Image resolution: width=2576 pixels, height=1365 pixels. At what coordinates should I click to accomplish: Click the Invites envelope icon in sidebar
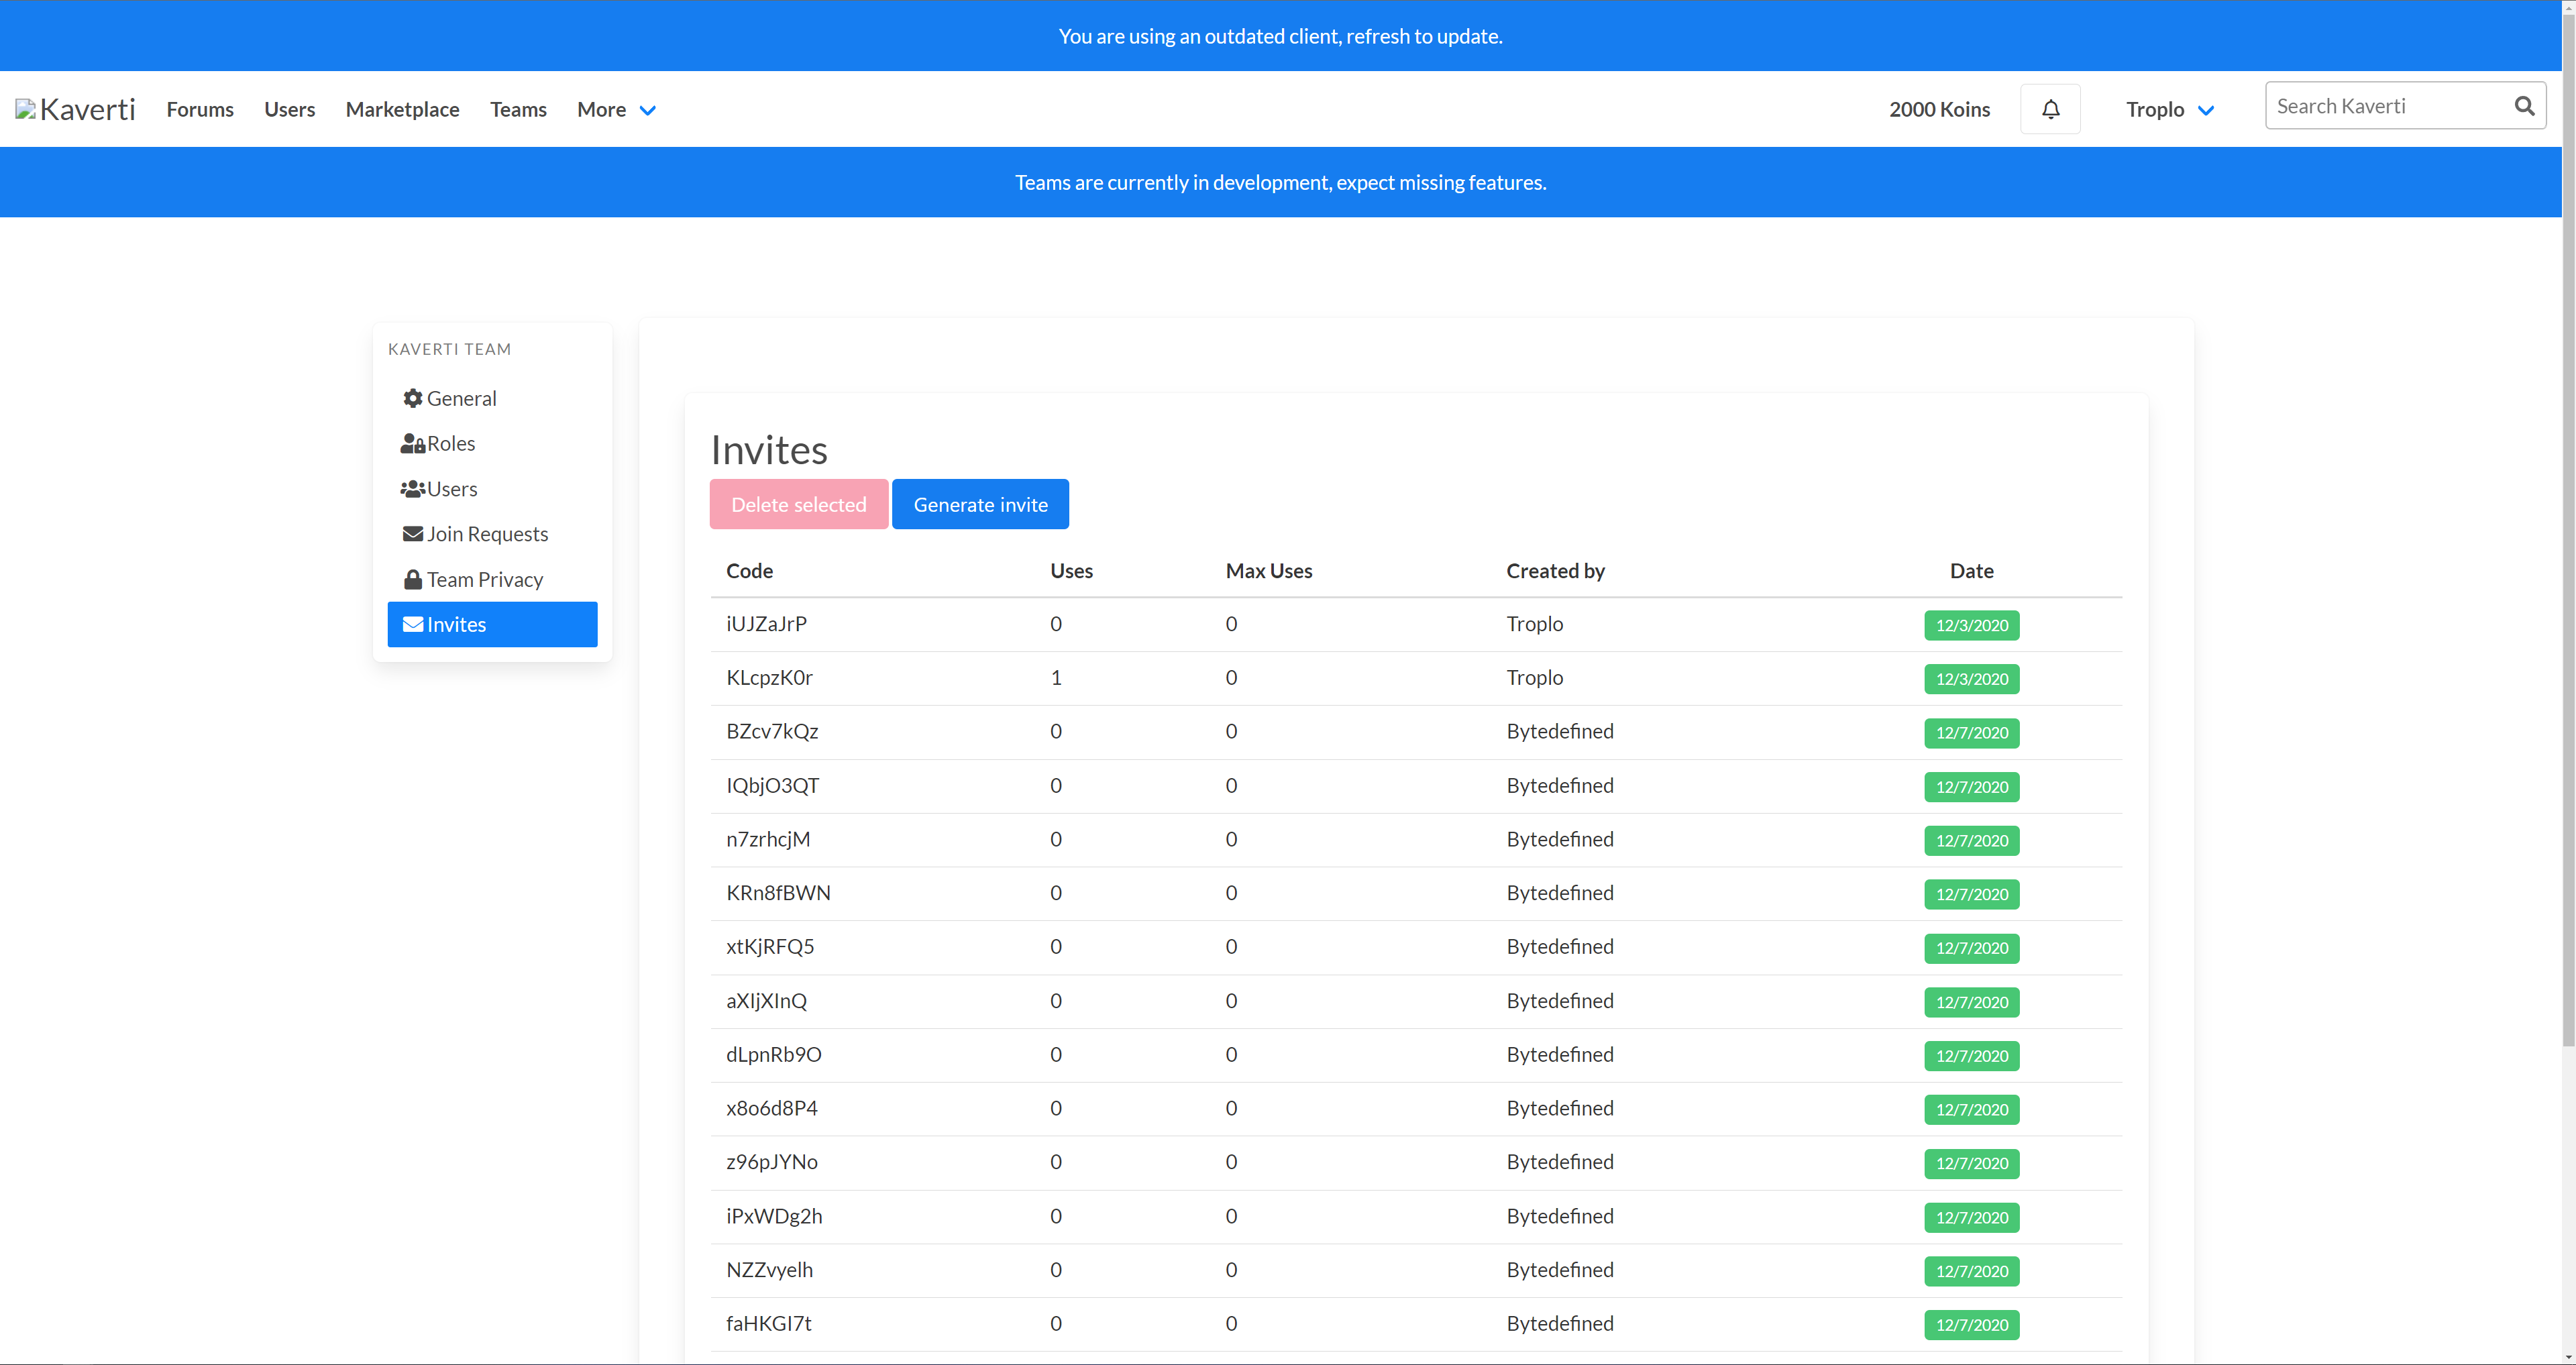click(x=412, y=624)
